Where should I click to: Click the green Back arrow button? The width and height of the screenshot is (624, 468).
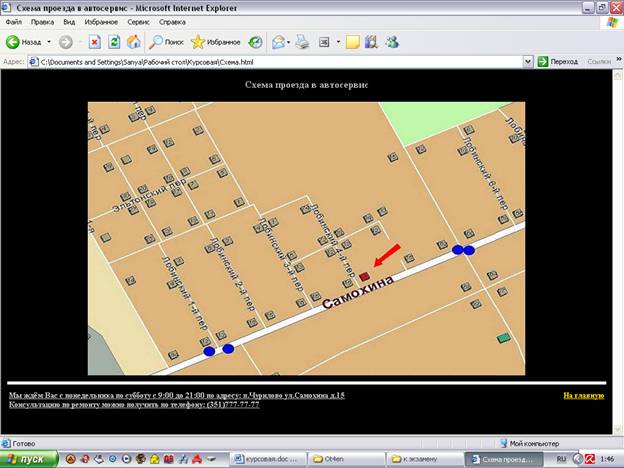click(x=12, y=42)
